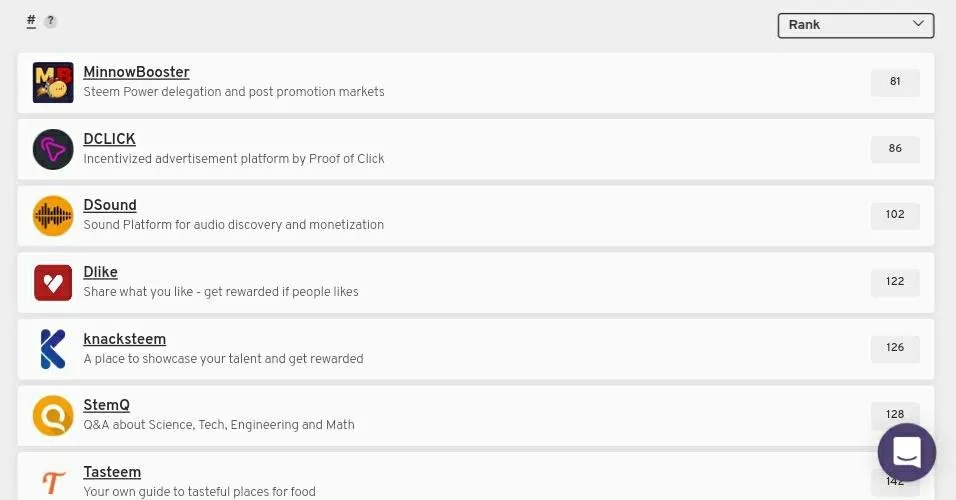The image size is (956, 500).
Task: Open the Rank sort dropdown
Action: click(x=855, y=26)
